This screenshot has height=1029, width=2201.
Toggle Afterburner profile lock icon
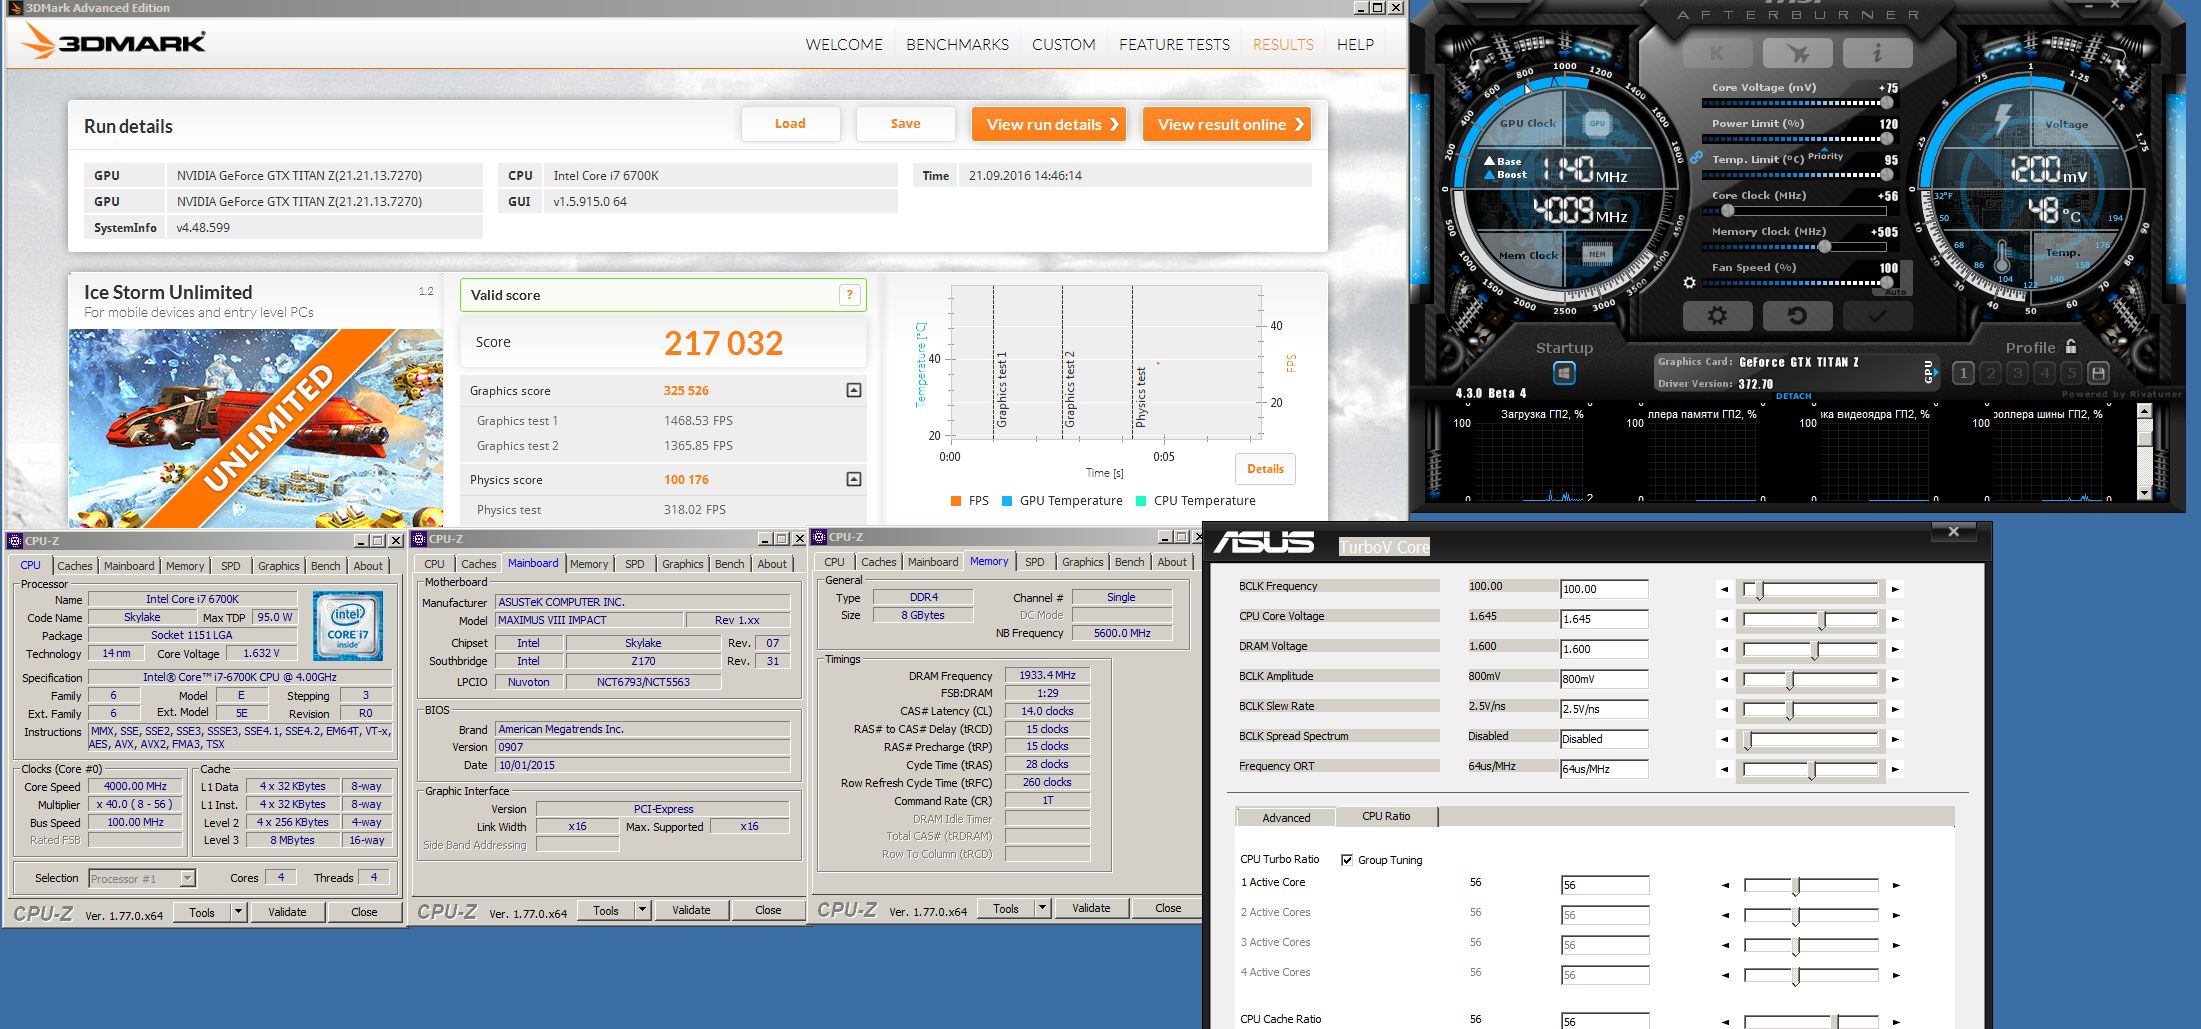(2070, 347)
